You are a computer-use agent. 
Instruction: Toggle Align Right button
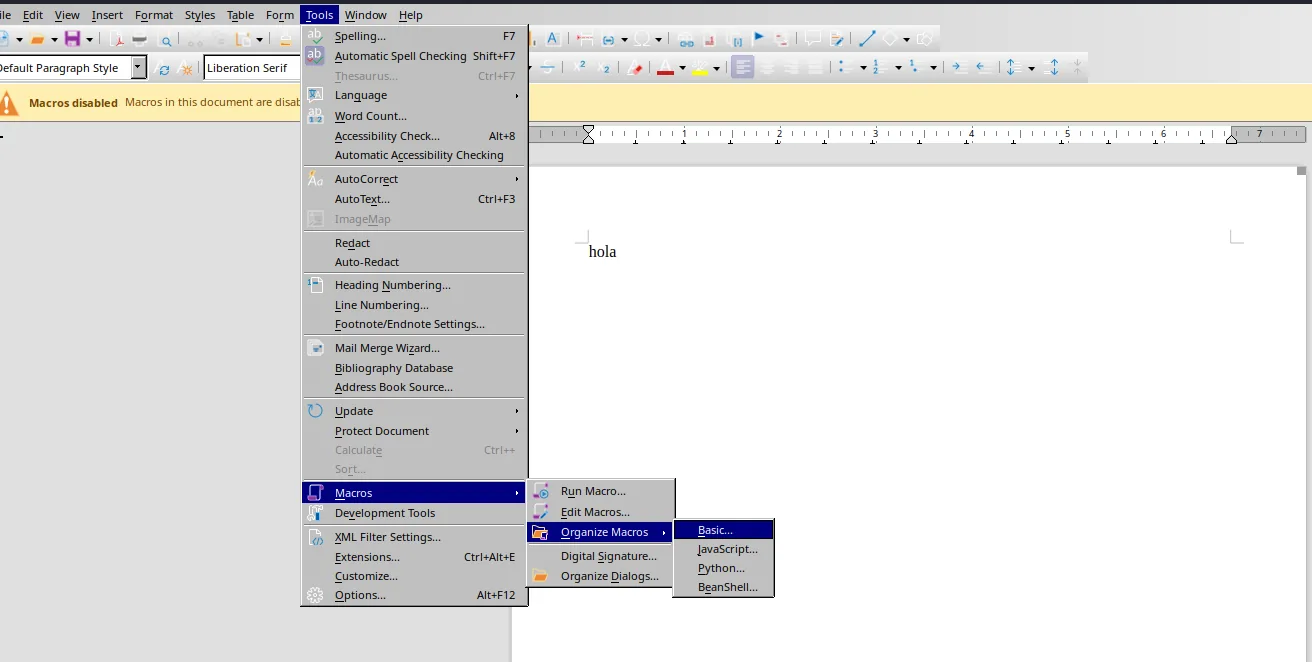(x=792, y=68)
